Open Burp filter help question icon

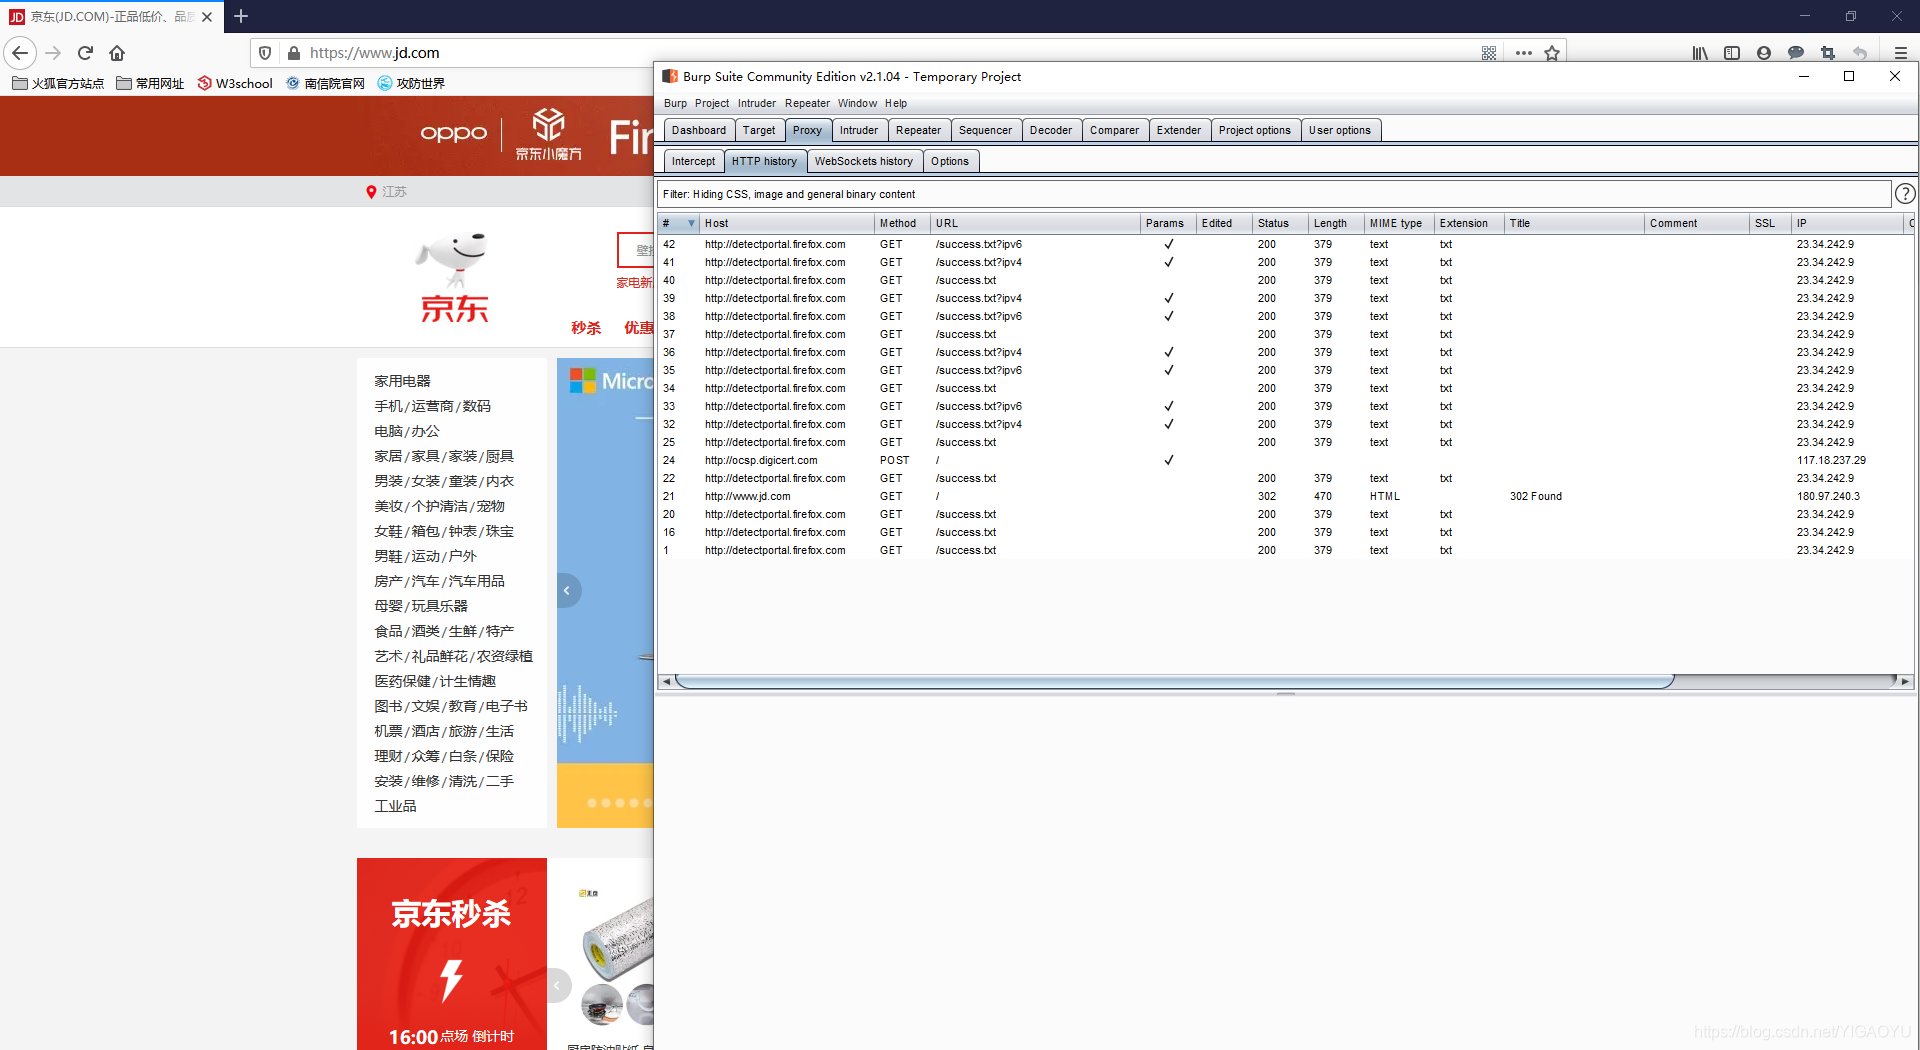pos(1905,194)
